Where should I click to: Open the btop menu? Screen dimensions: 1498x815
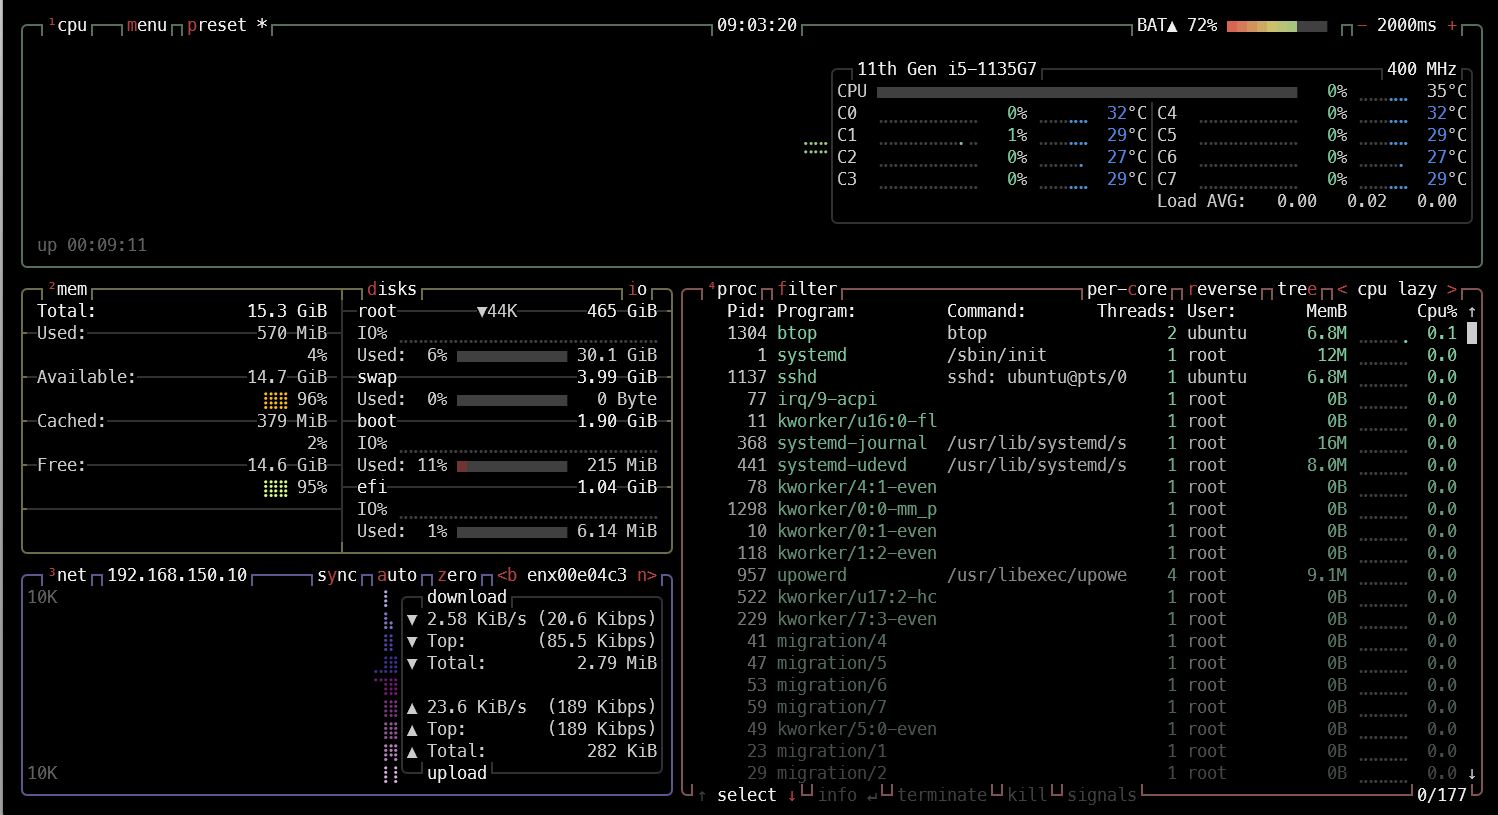[x=147, y=25]
